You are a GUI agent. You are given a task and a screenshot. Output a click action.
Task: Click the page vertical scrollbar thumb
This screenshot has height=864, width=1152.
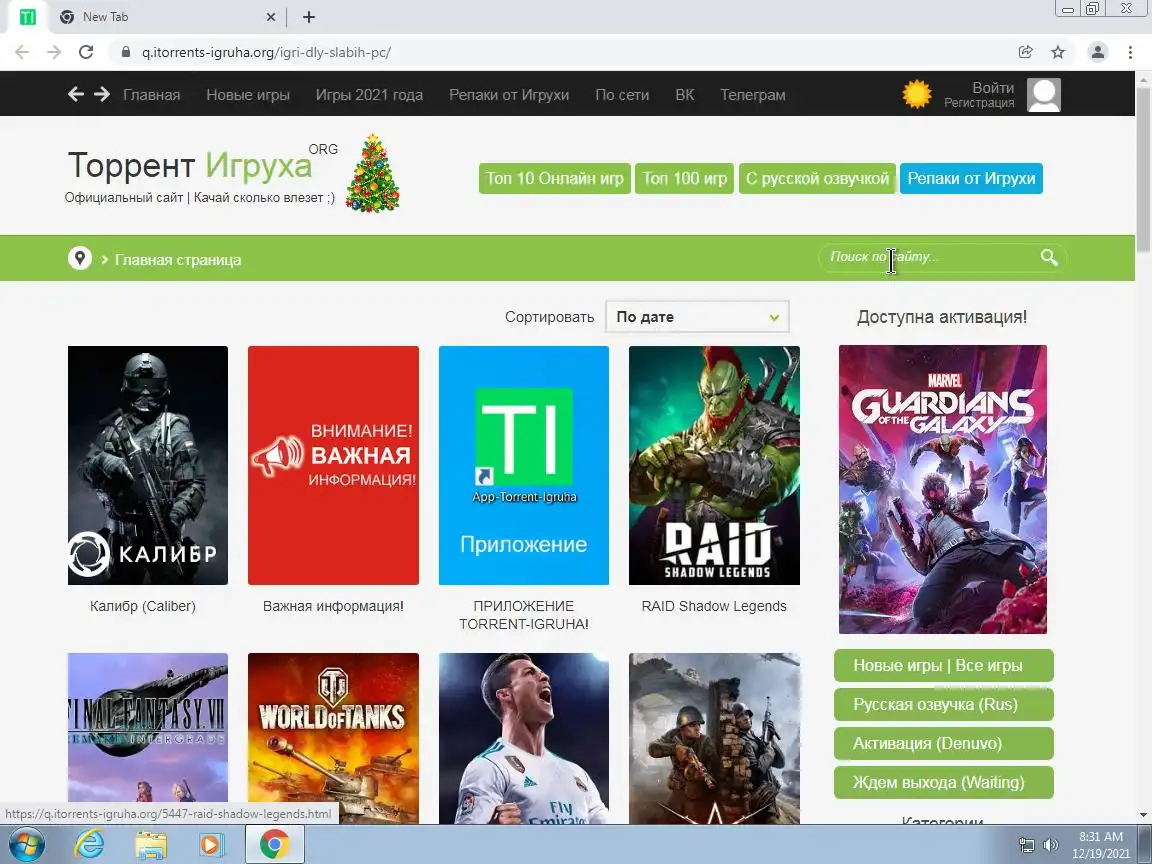(x=1143, y=169)
